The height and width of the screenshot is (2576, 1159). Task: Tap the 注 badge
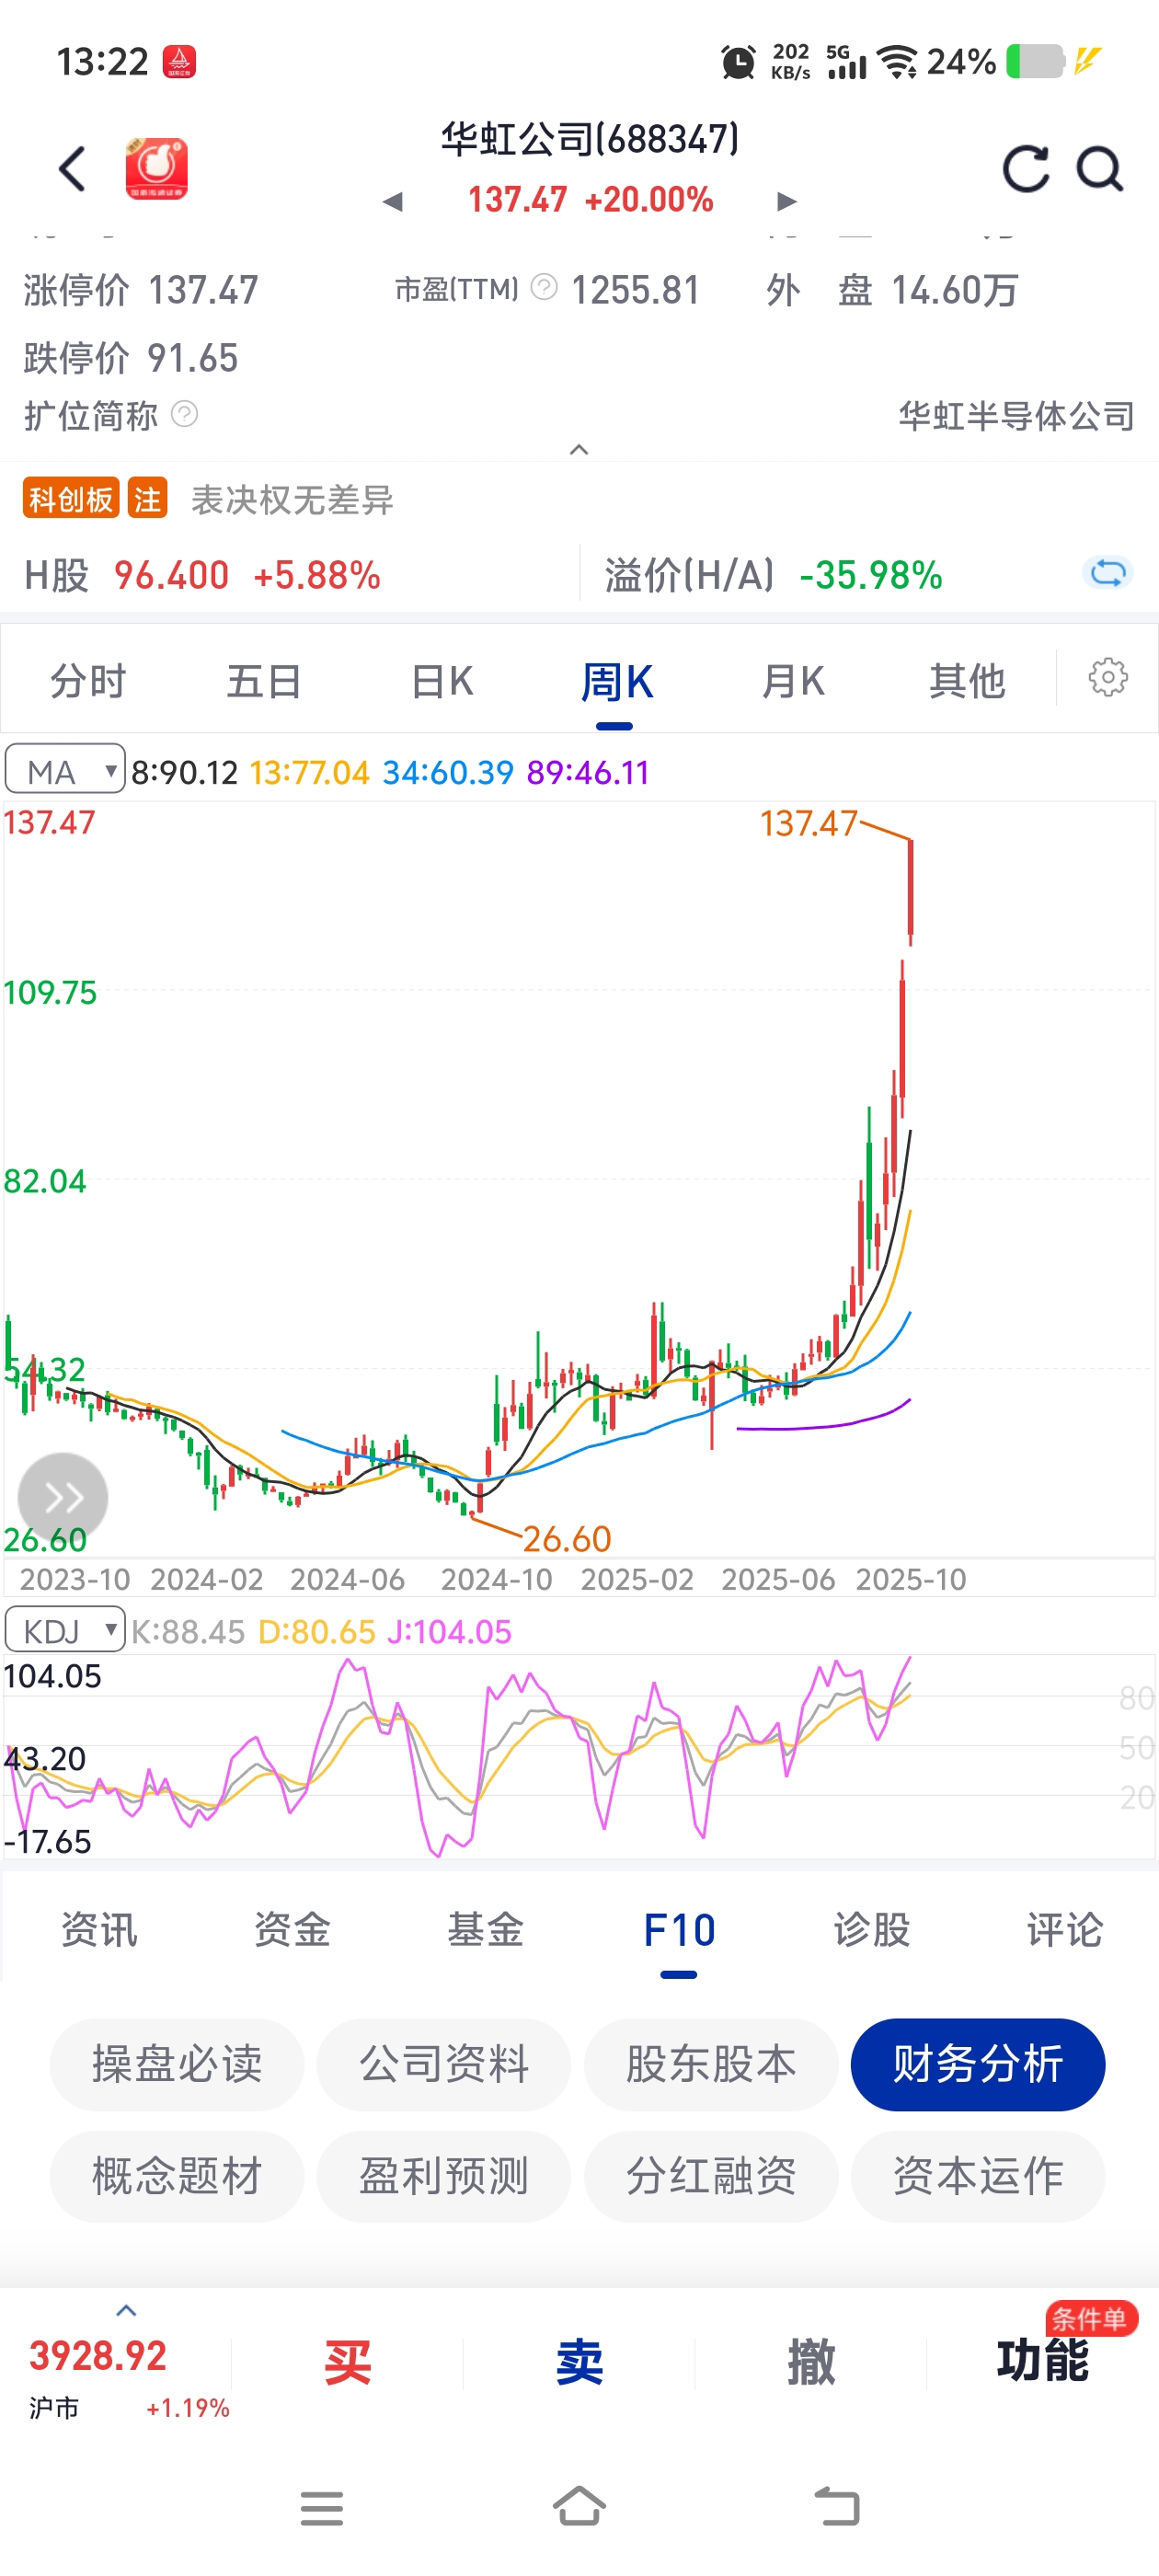click(147, 499)
